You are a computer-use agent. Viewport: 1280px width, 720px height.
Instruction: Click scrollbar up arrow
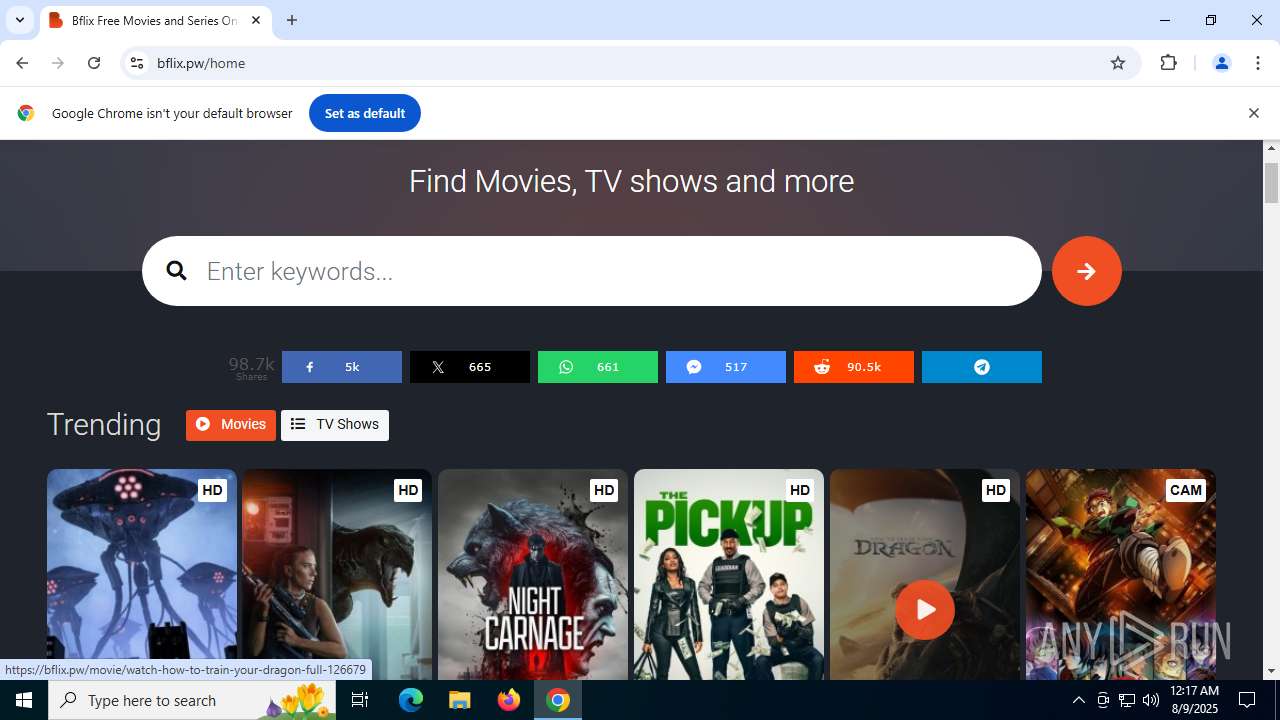point(1272,148)
